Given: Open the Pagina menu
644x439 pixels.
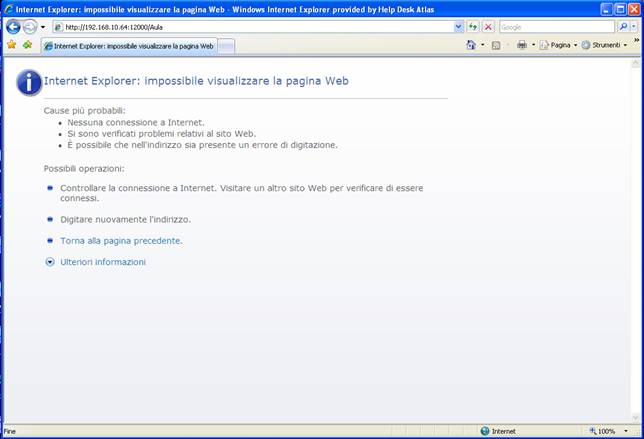Looking at the screenshot, I should [x=558, y=45].
